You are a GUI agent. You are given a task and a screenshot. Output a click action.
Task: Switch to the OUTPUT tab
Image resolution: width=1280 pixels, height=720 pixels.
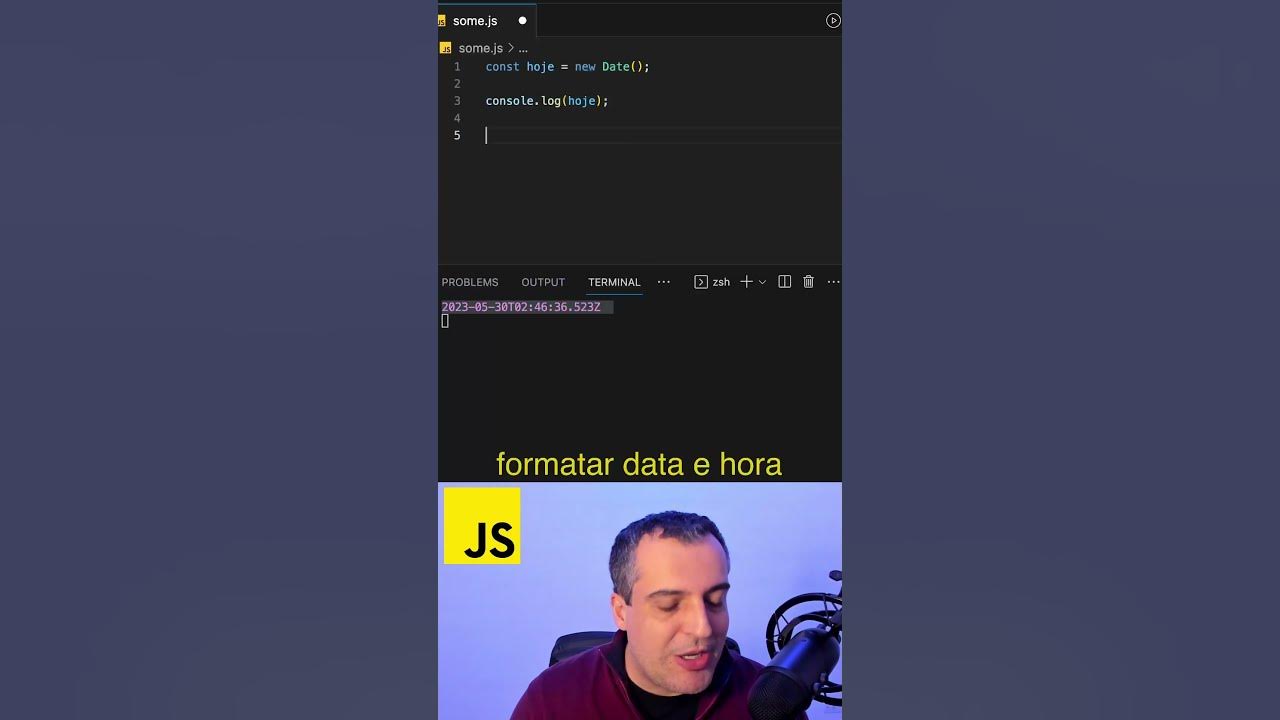click(543, 282)
